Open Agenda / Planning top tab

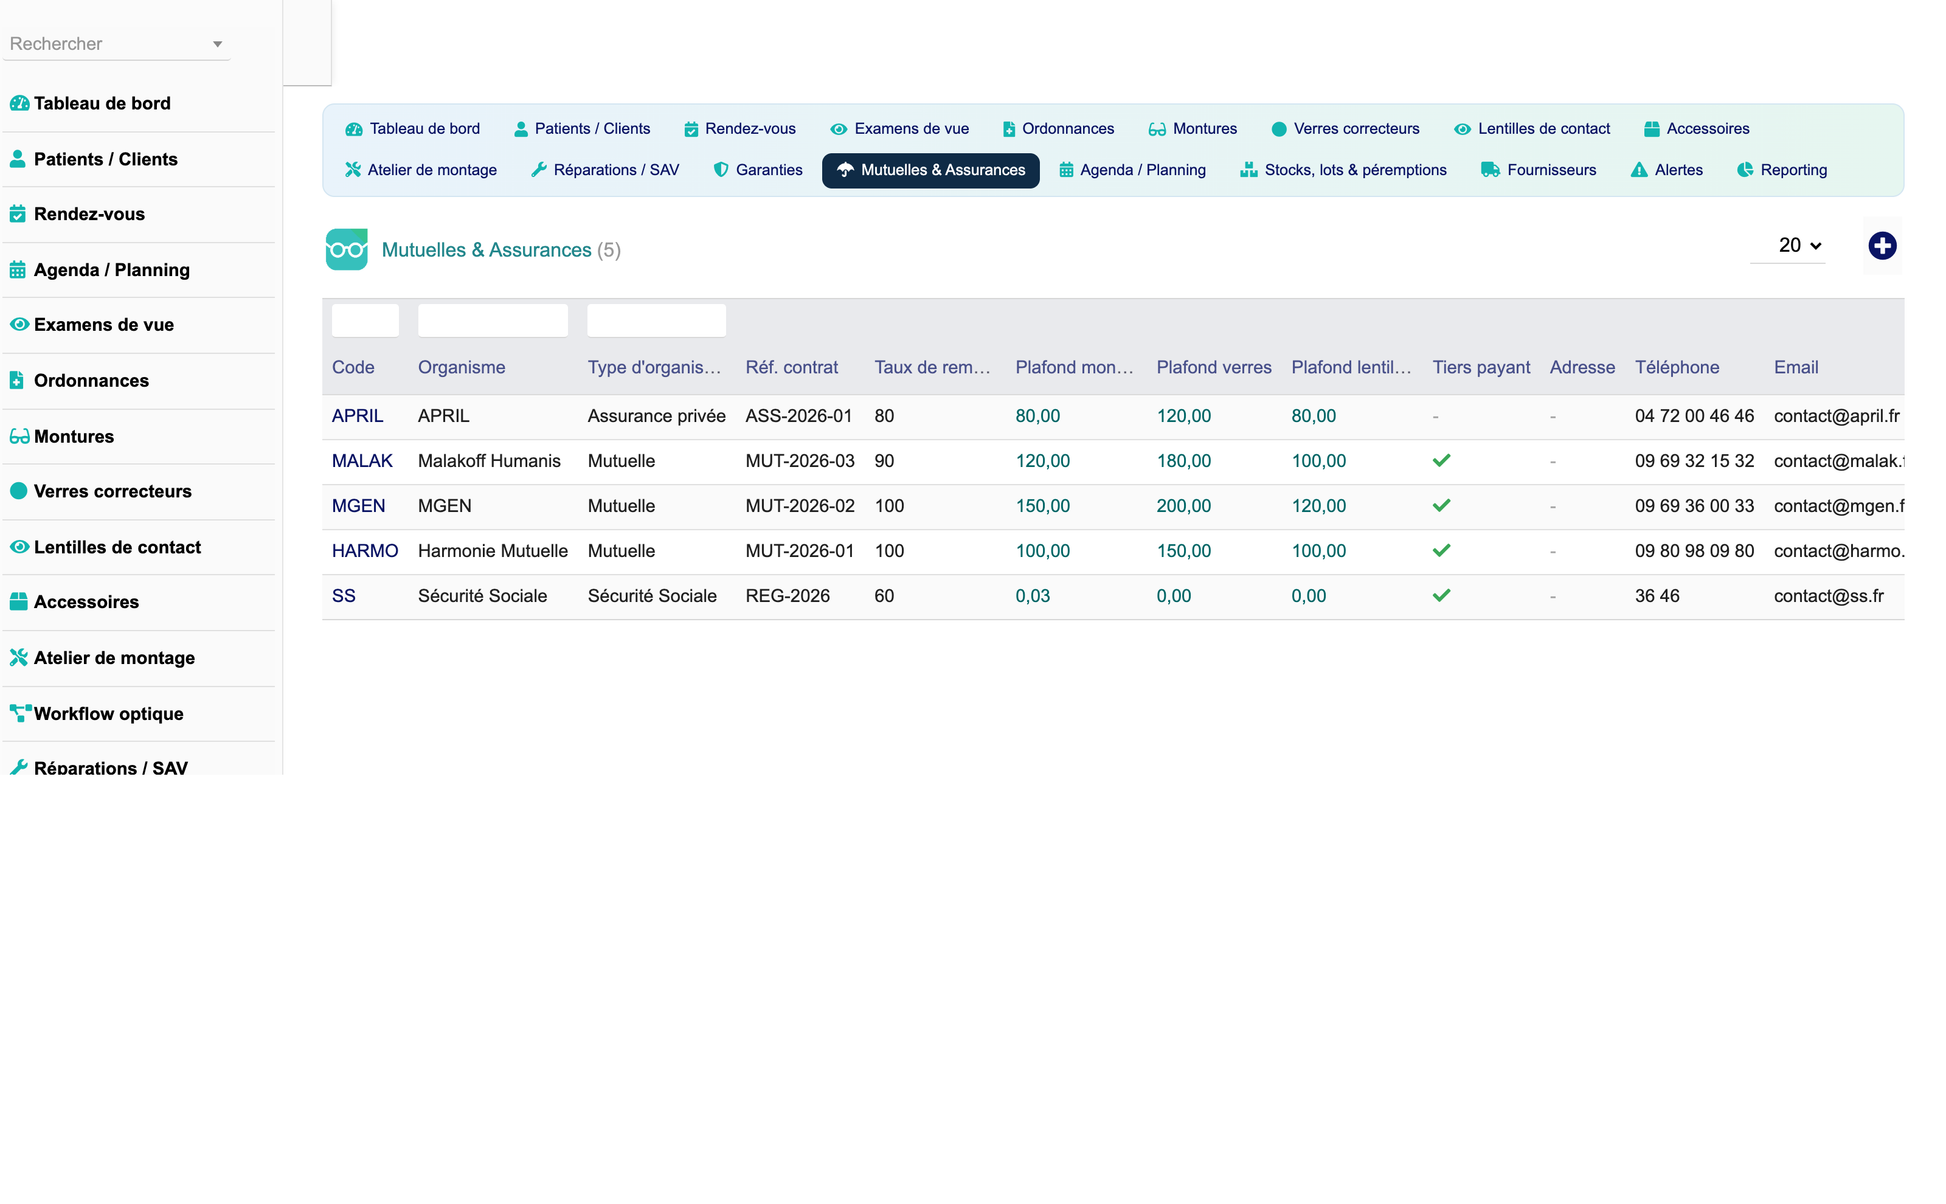pos(1132,170)
